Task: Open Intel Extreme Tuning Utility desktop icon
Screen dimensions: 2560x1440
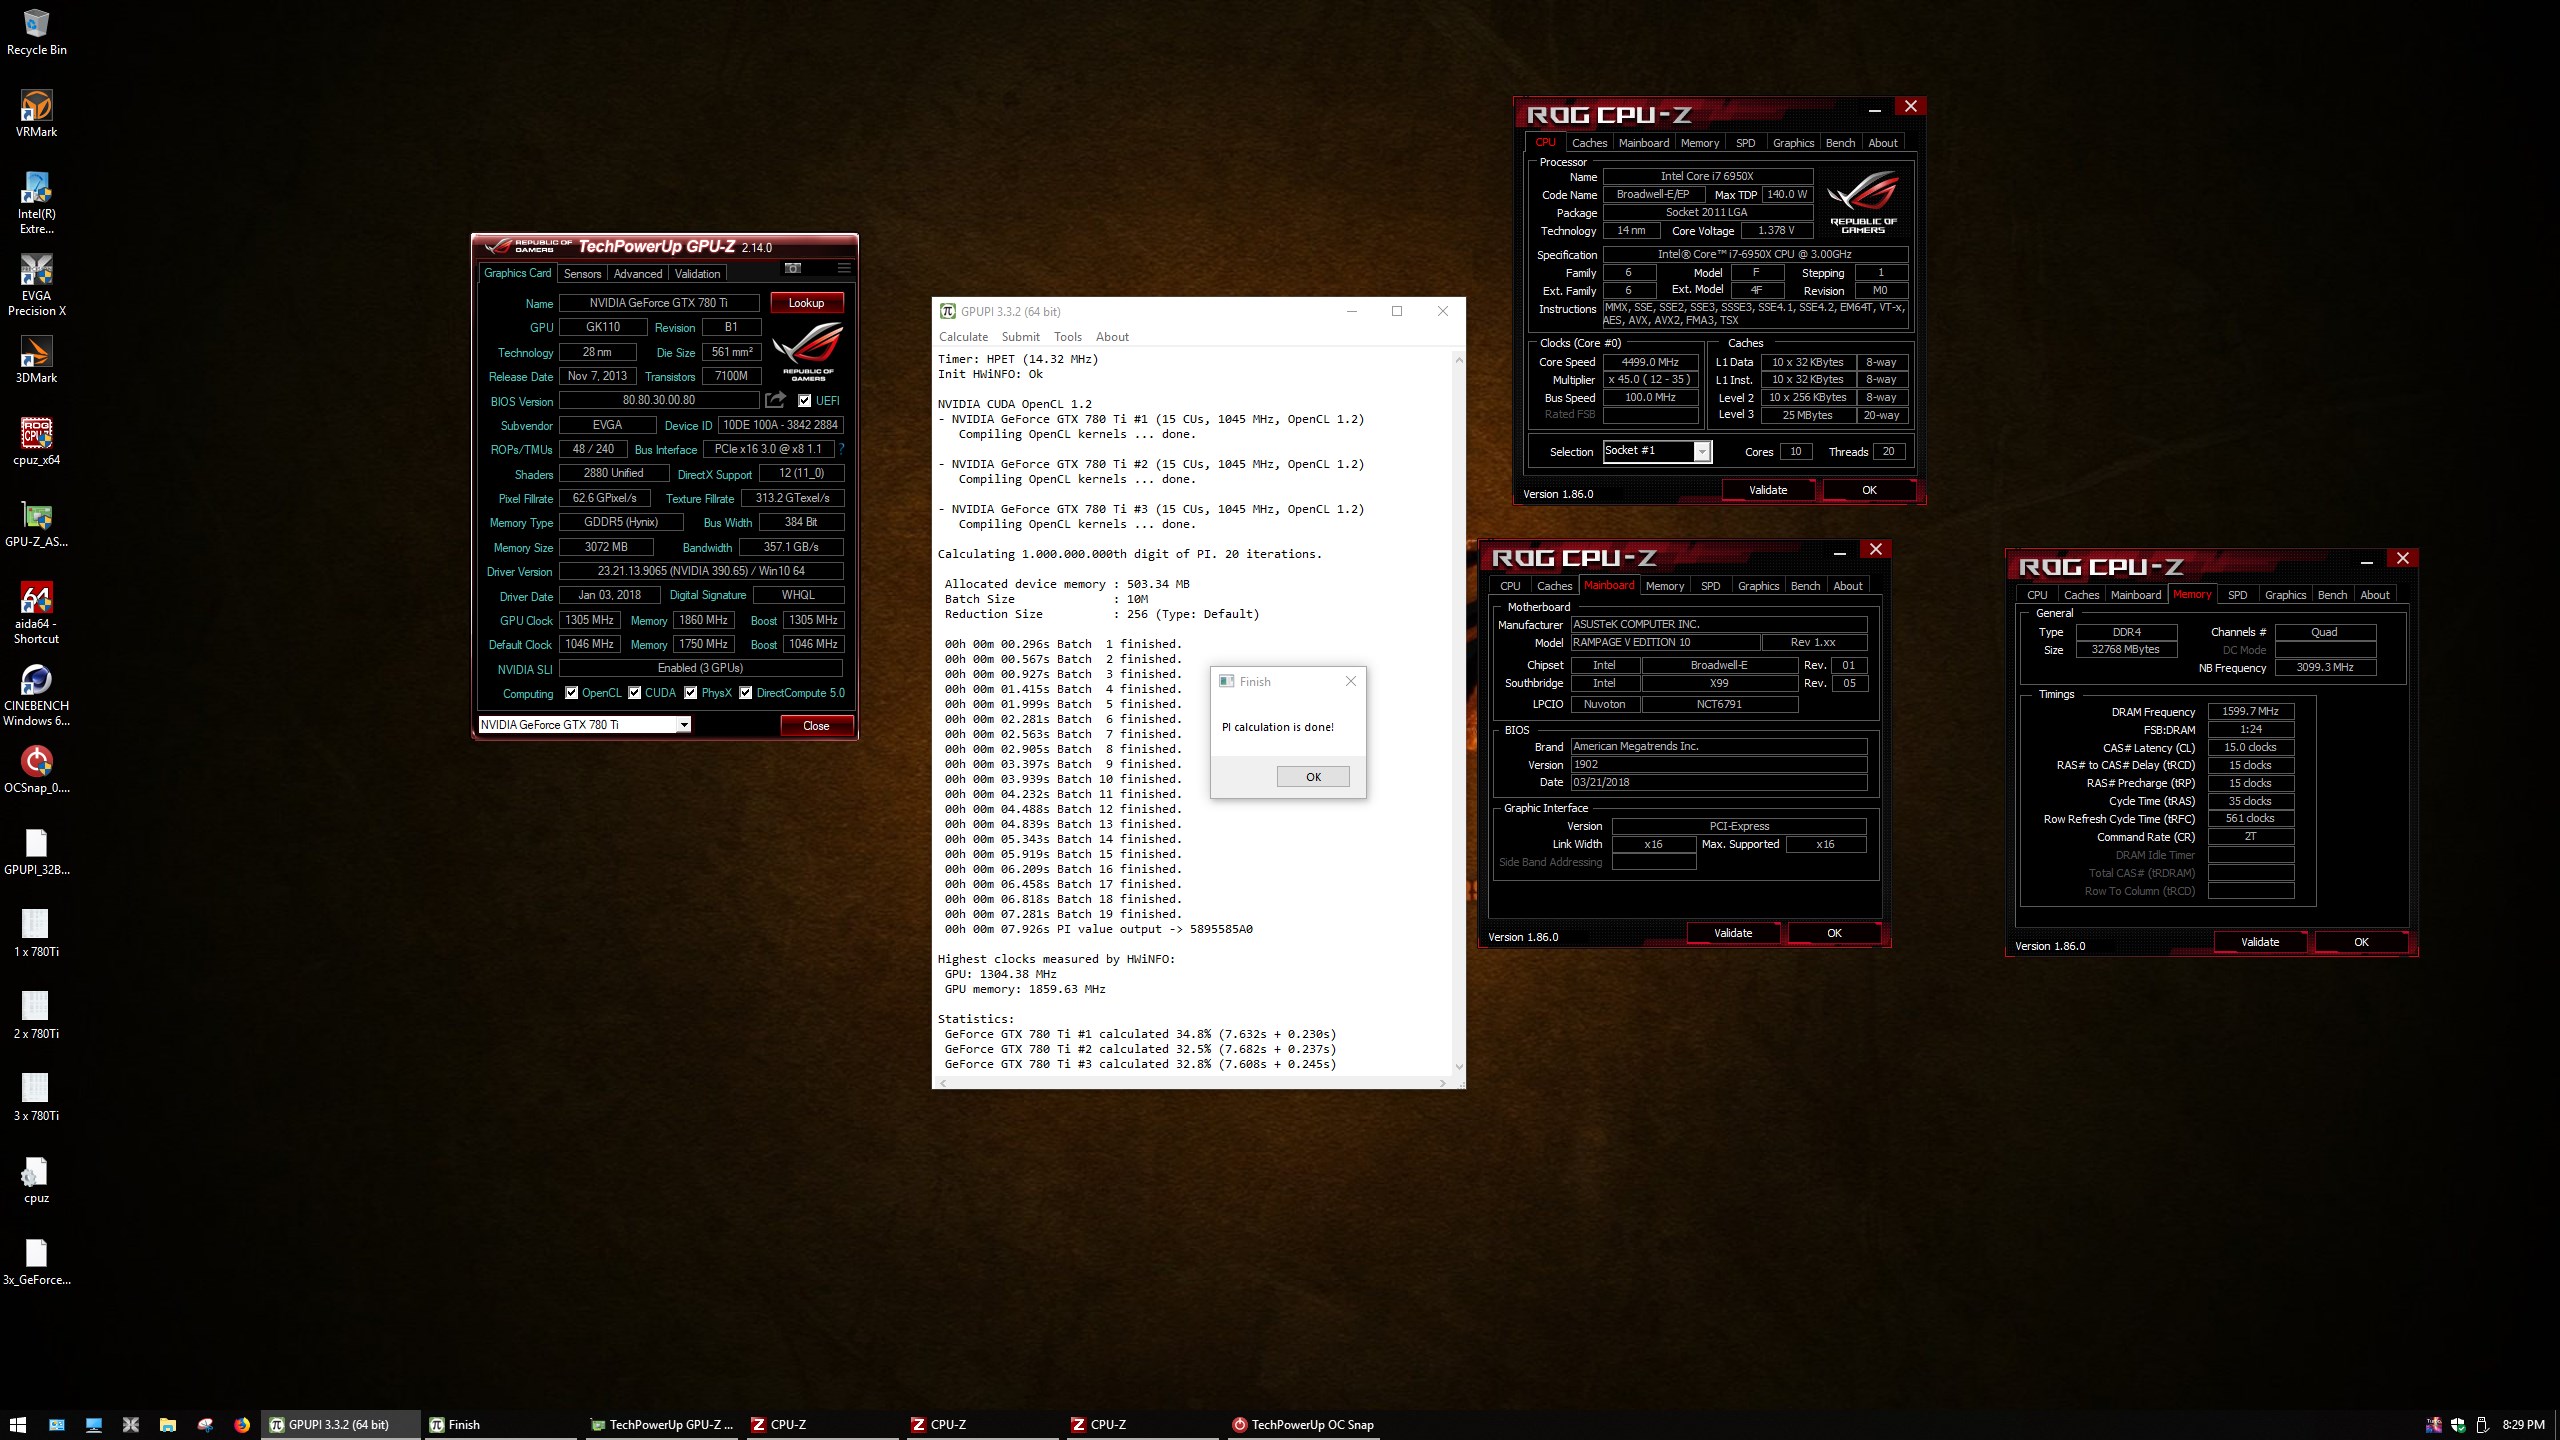Action: (36, 203)
